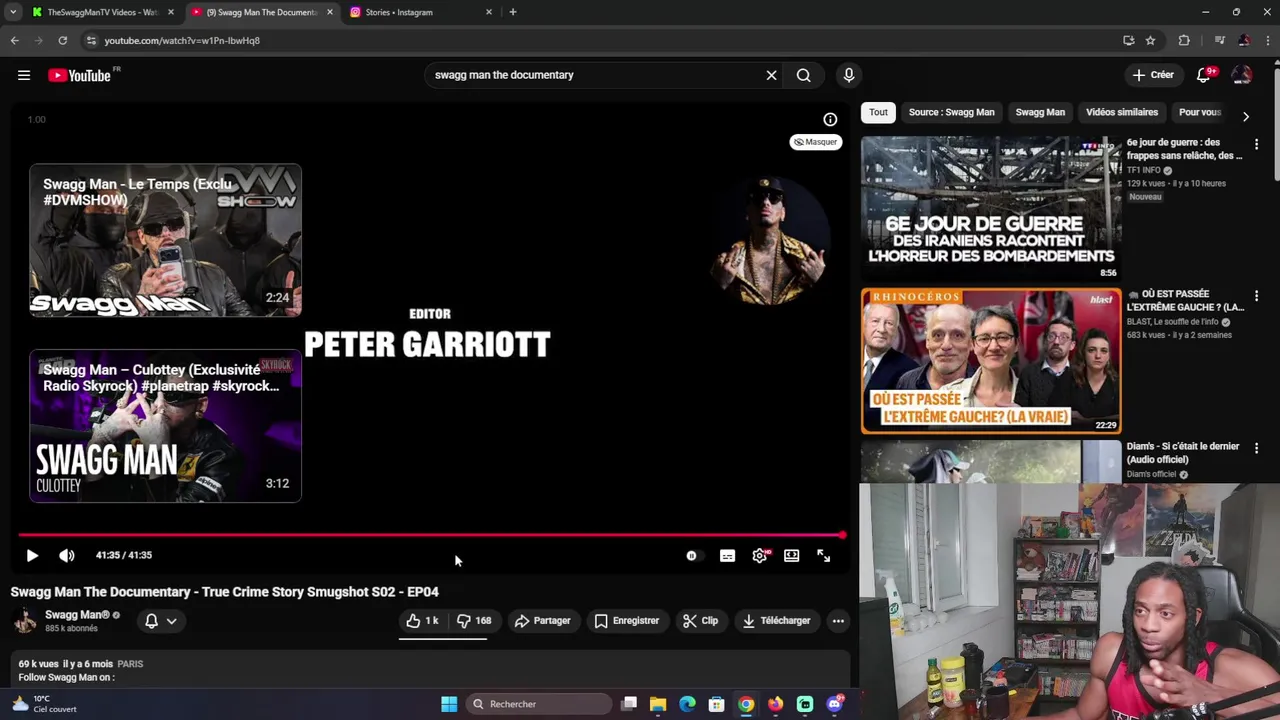Hide end-screen suggestions with Masquer
The width and height of the screenshot is (1280, 720).
815,142
